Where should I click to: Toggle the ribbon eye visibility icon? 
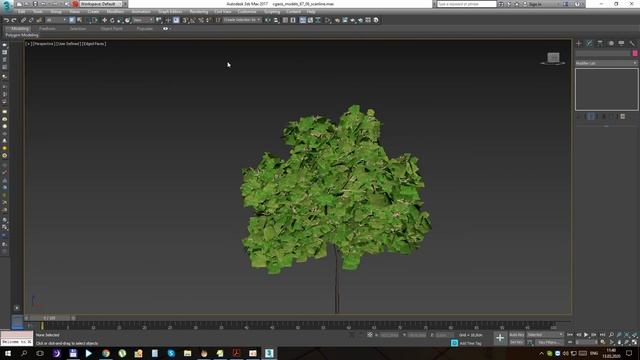tap(165, 29)
